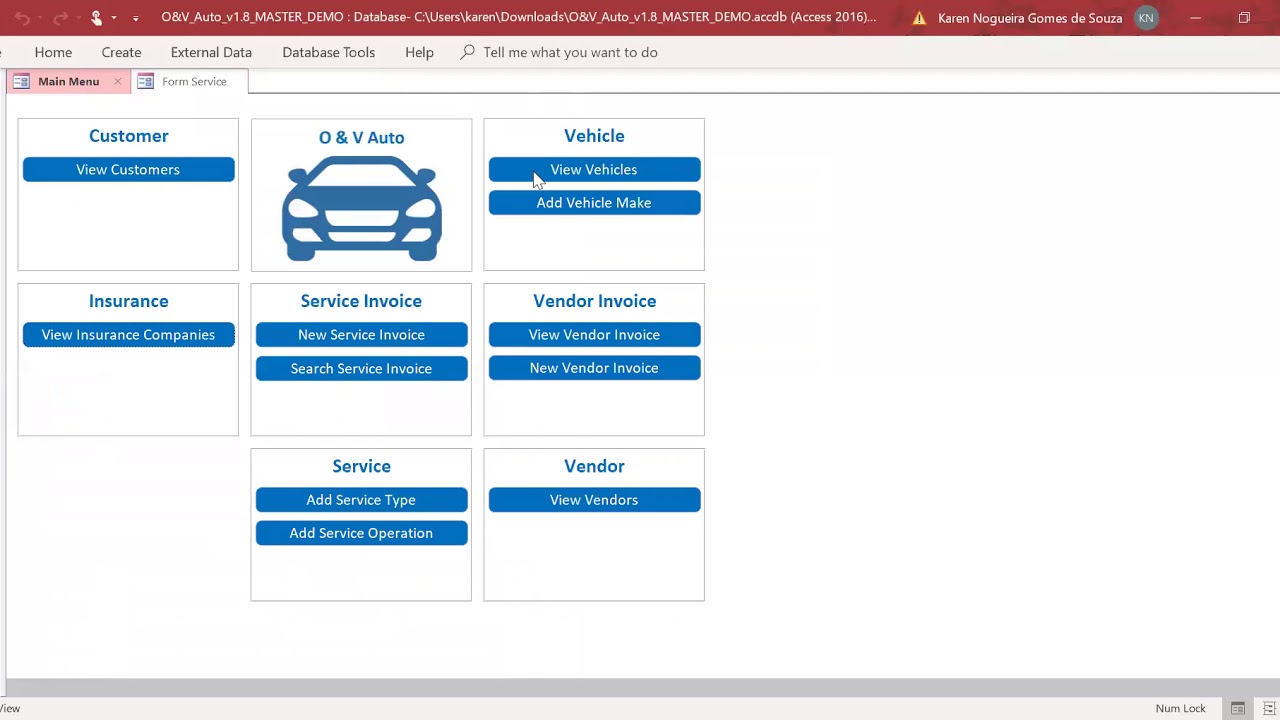Viewport: 1280px width, 720px height.
Task: Click the Vendor section heading
Action: point(594,466)
